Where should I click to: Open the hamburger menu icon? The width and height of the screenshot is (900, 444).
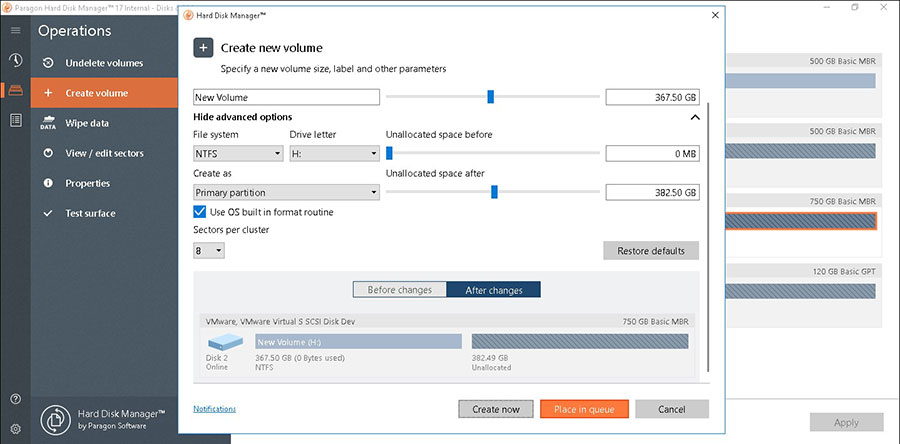coord(15,30)
